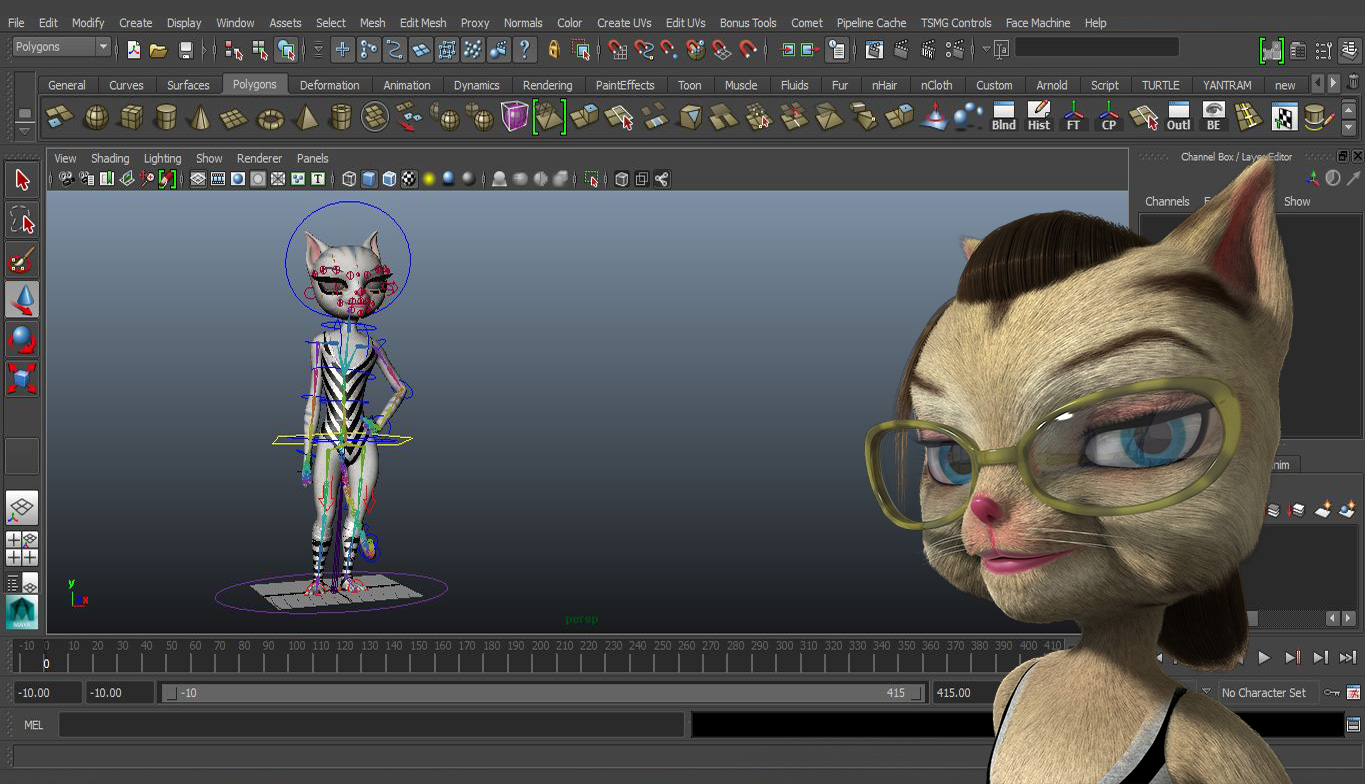Toggle snap to curves magnet icon

click(x=645, y=48)
